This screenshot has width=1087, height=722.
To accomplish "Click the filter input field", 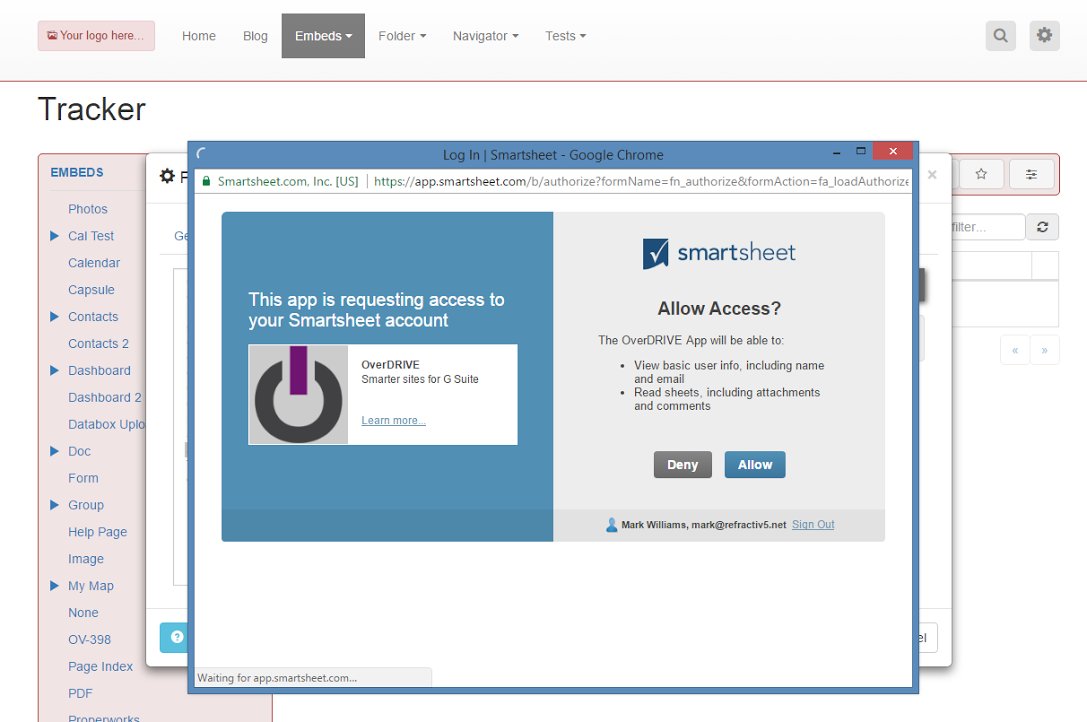I will click(x=987, y=227).
